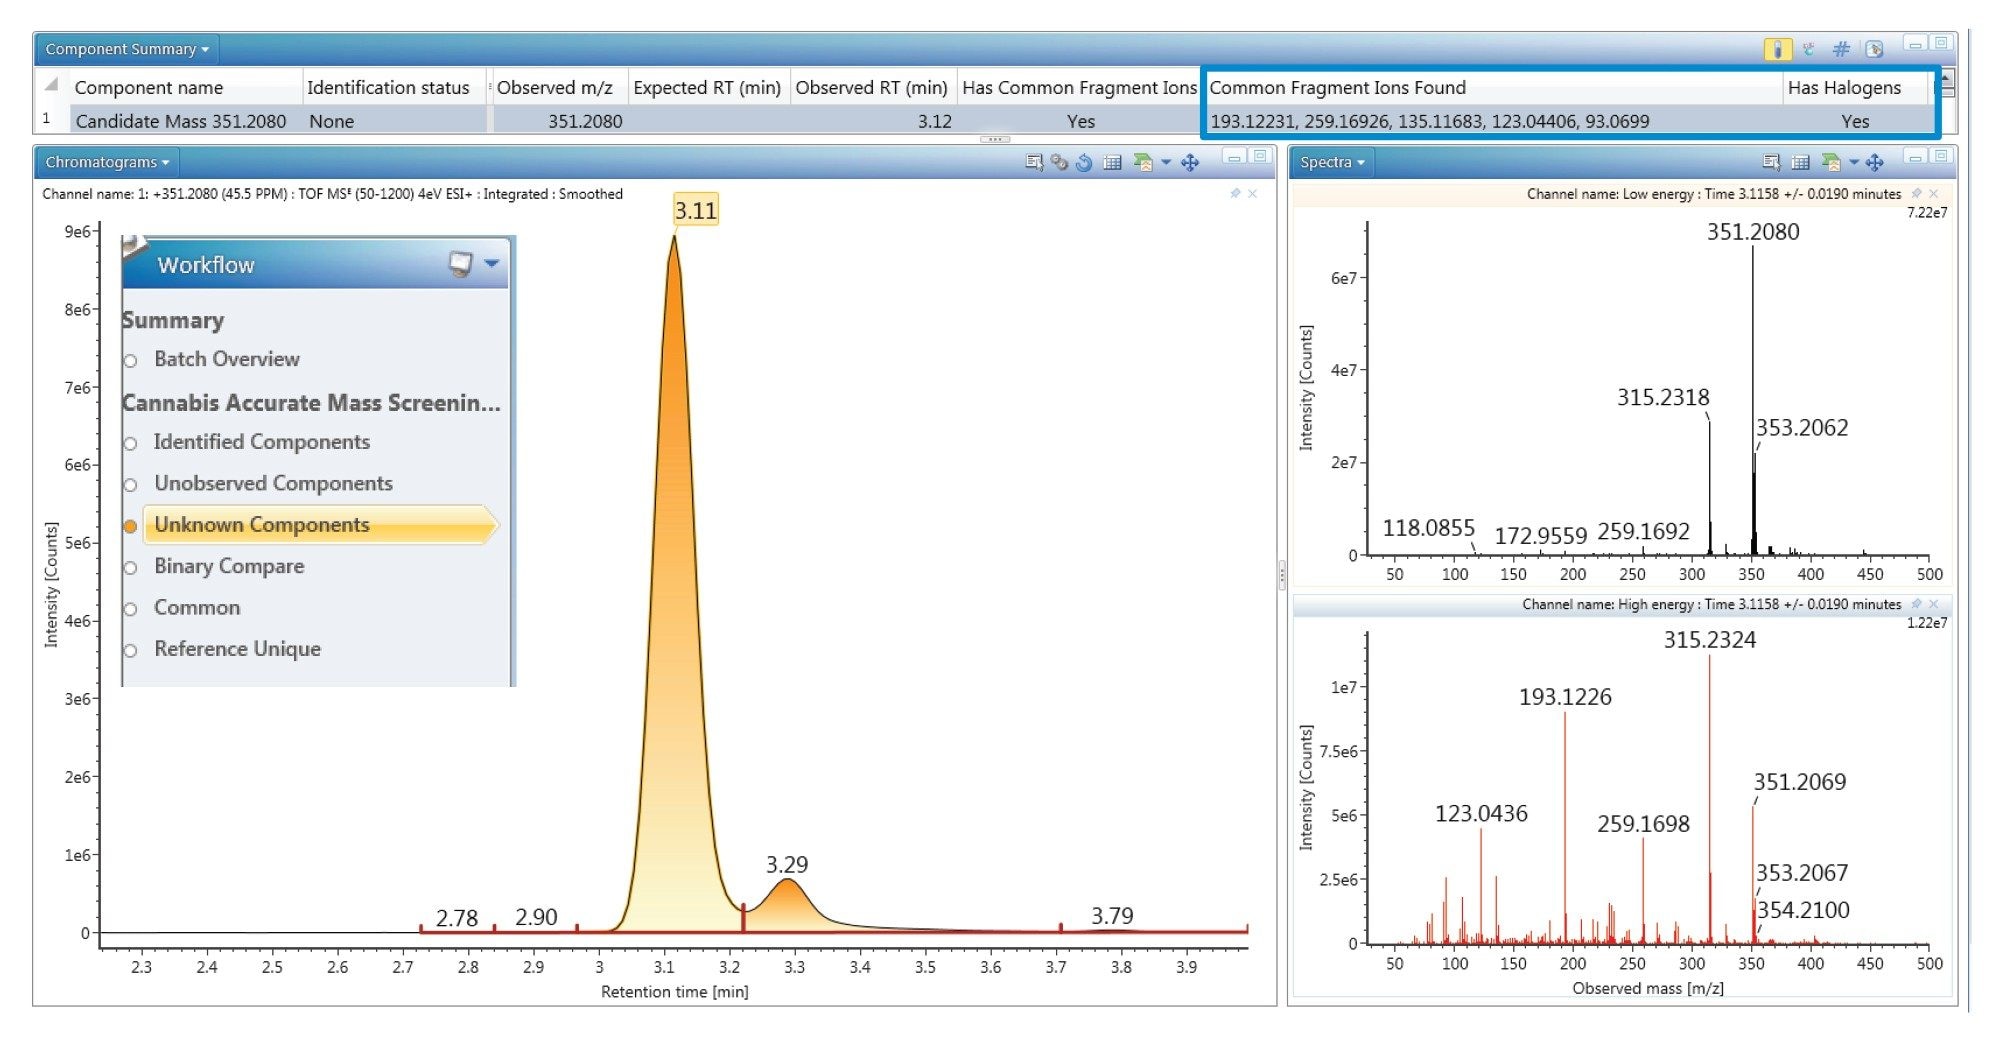Screen dimensions: 2000x1039
Task: Click the reset/undo arrow icon in Chromatograms toolbar
Action: 1084,162
